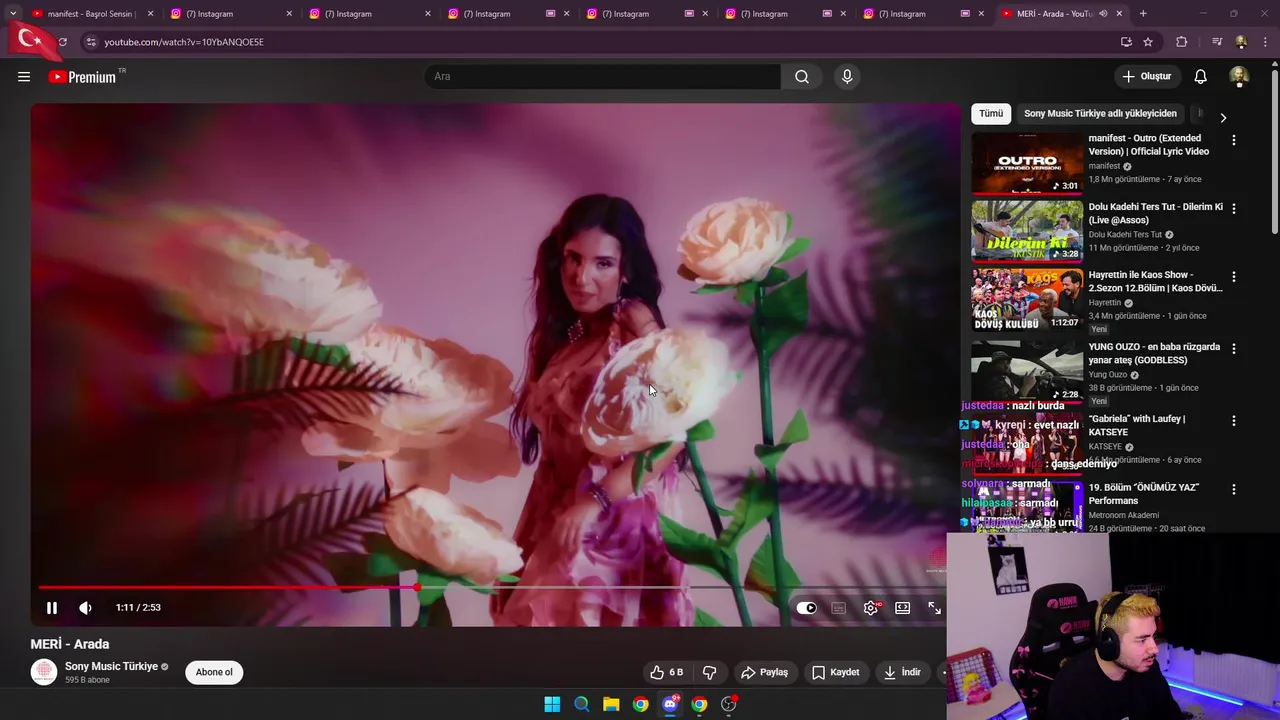
Task: Open the Oluştur create button
Action: pyautogui.click(x=1146, y=77)
